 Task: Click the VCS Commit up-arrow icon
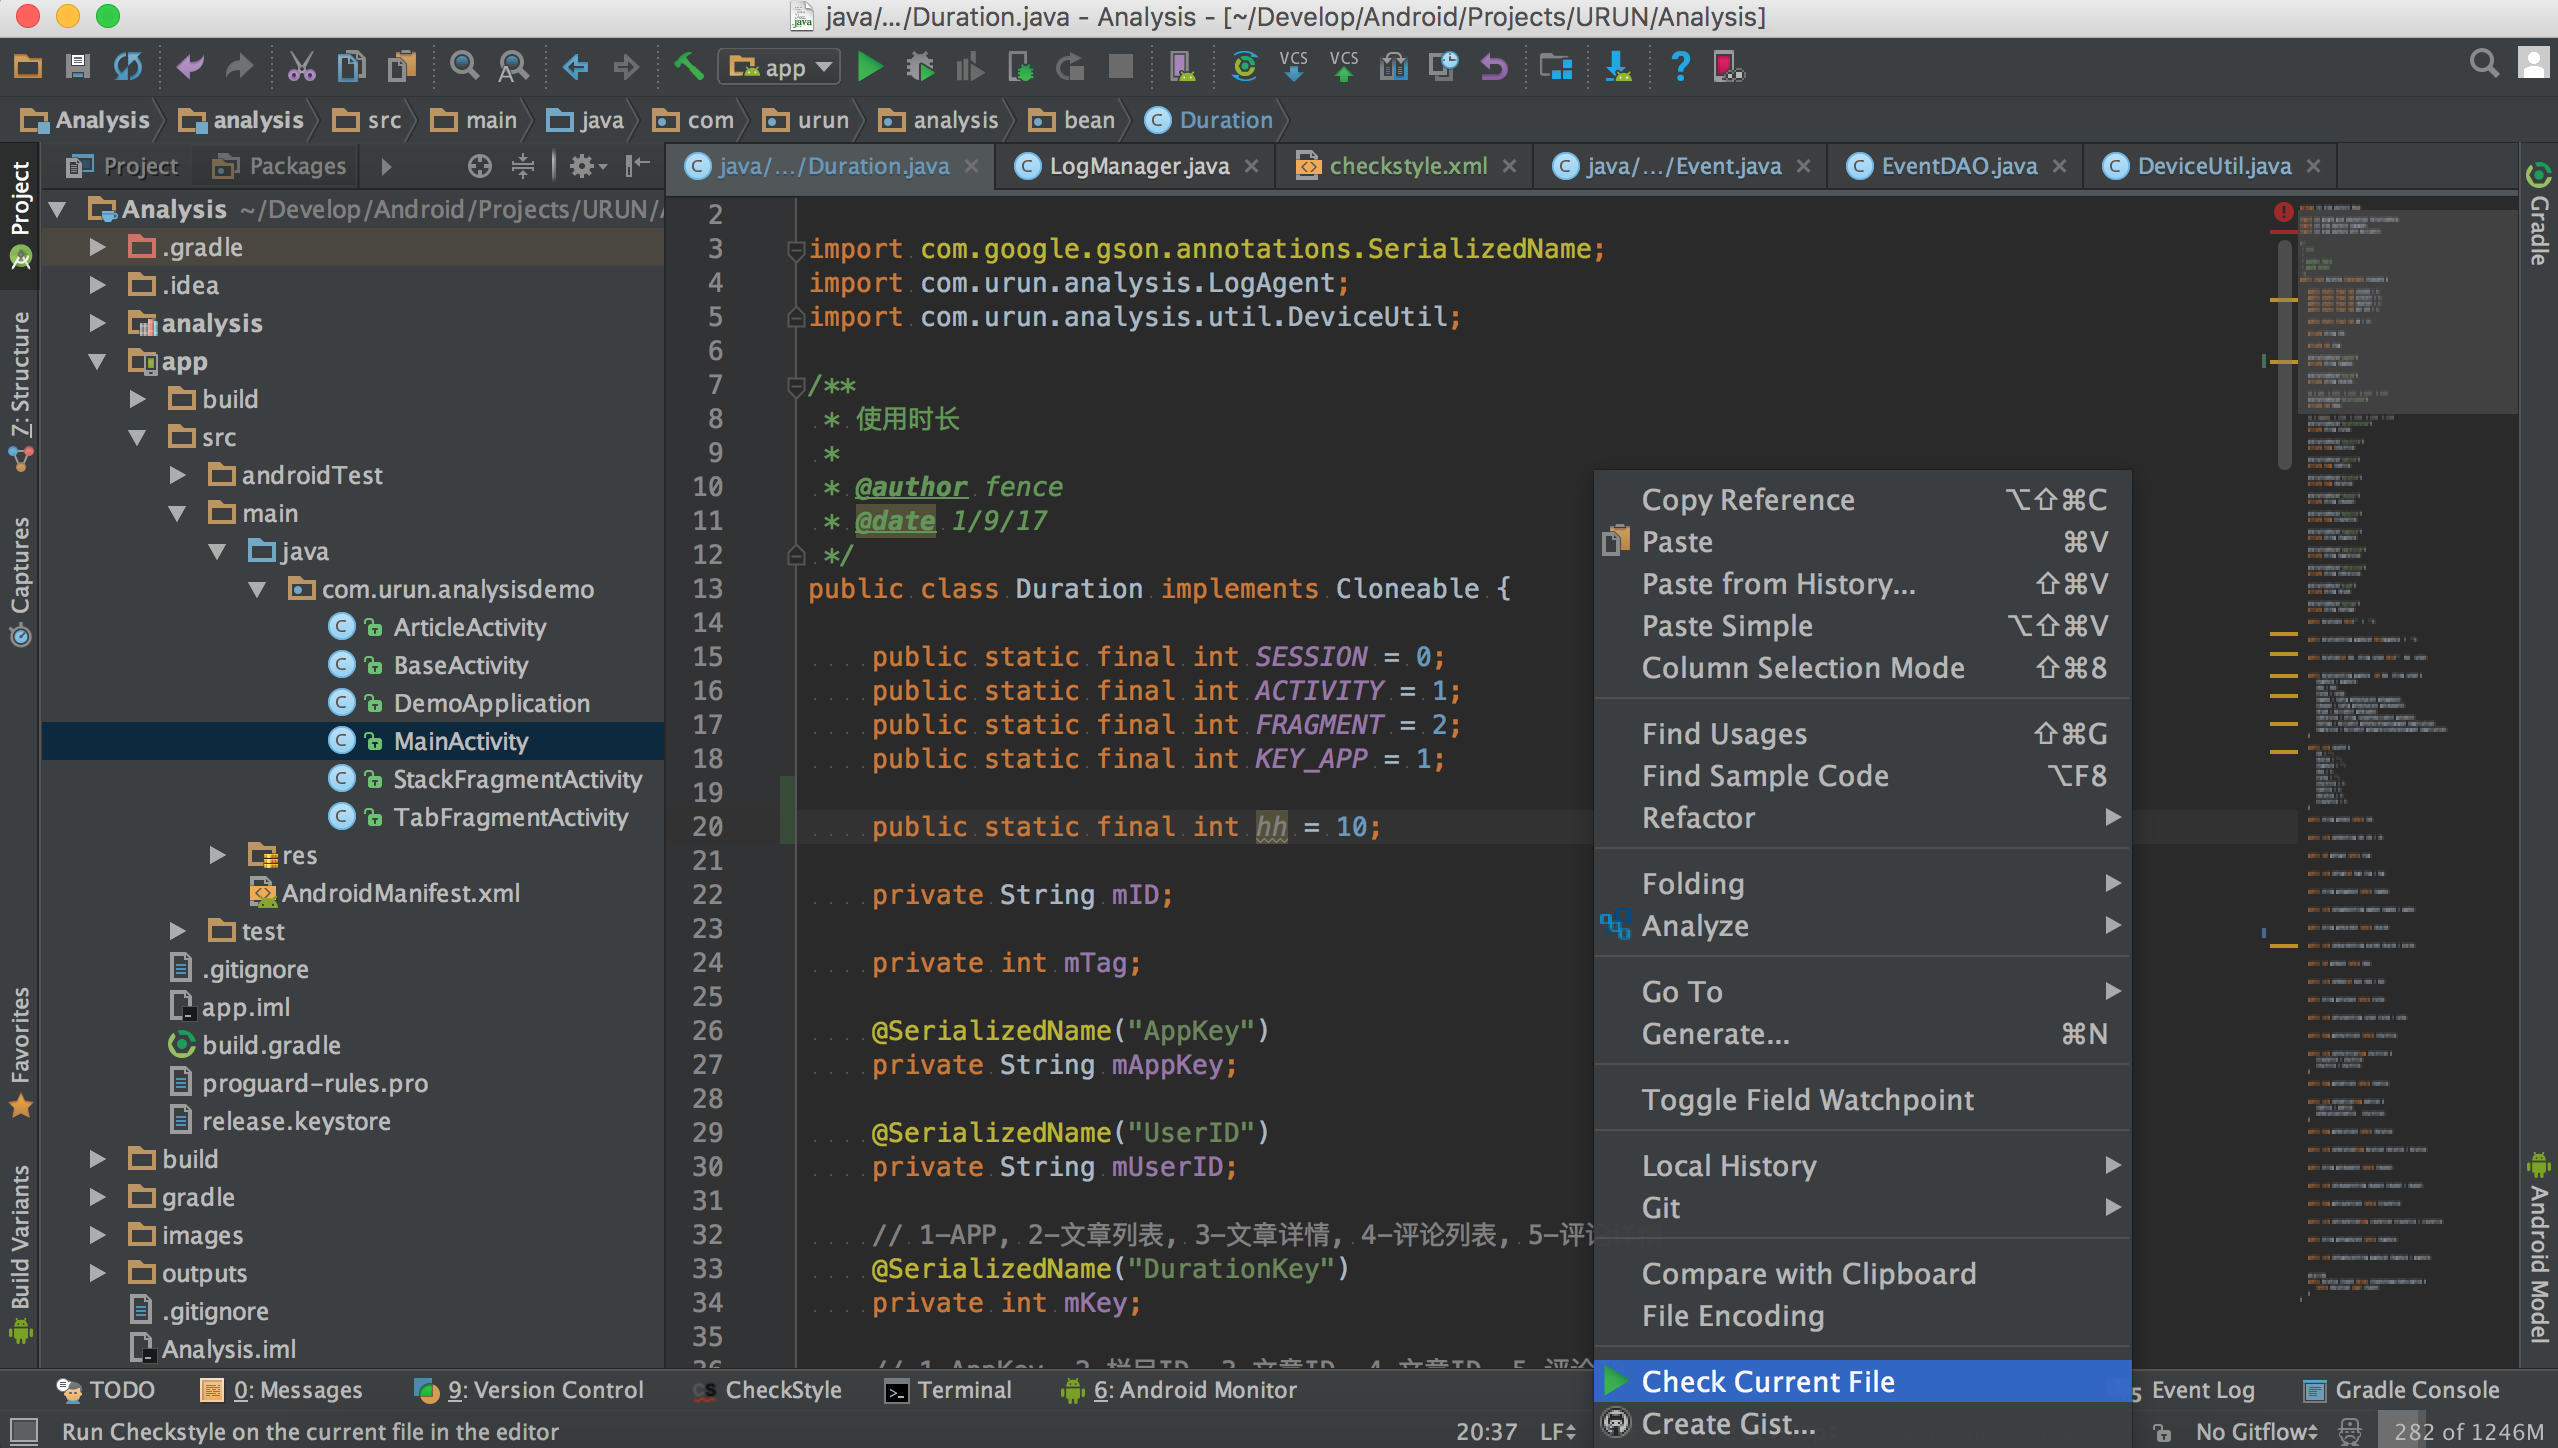click(1343, 67)
